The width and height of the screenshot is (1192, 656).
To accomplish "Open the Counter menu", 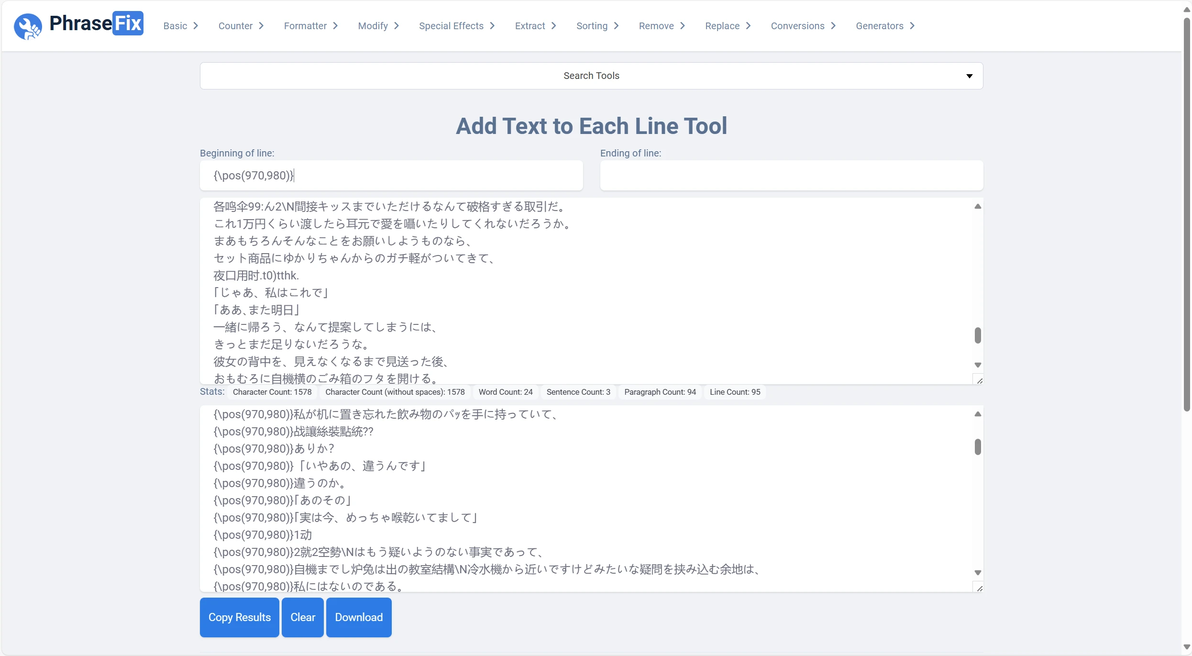I will (x=241, y=26).
